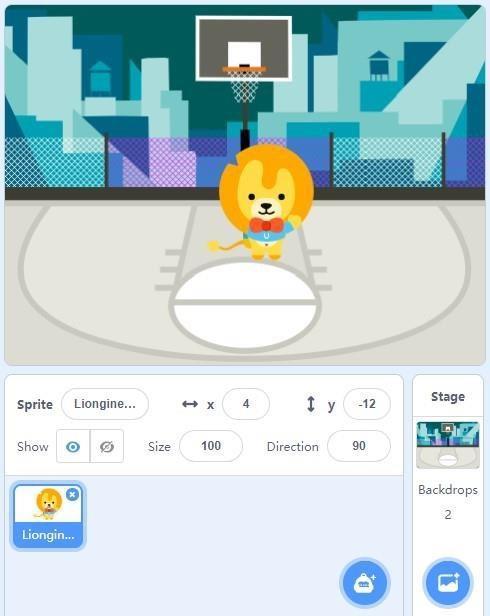Click the x position field showing 4
490x616 pixels.
point(246,404)
